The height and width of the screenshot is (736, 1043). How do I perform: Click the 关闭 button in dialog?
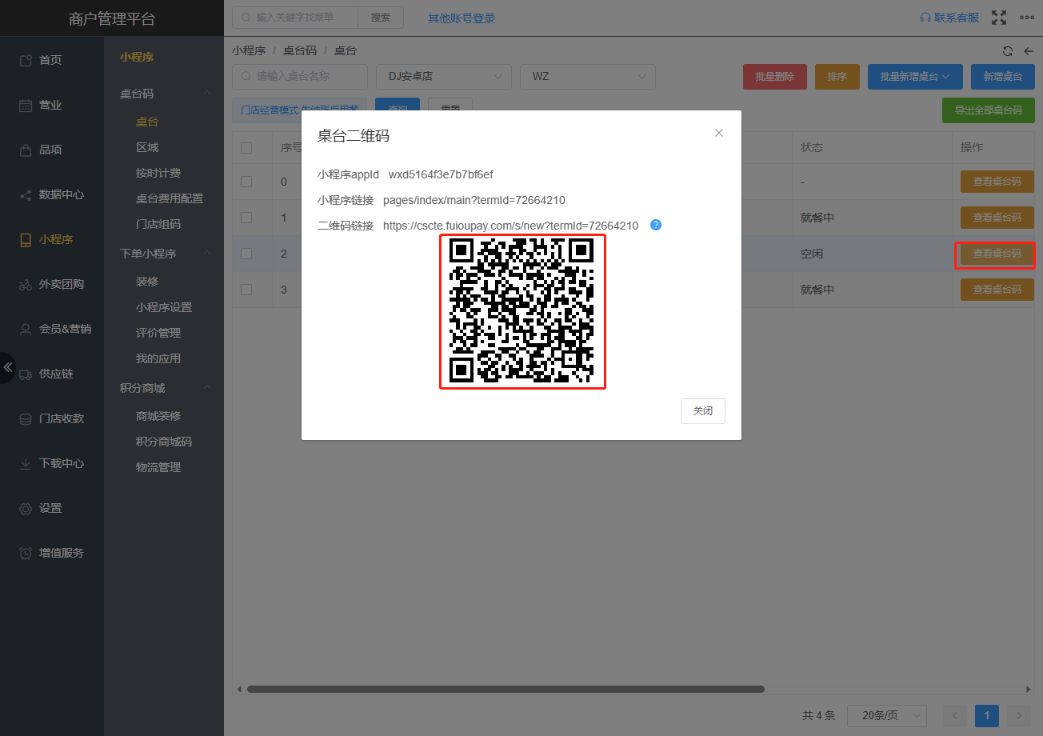pyautogui.click(x=702, y=411)
